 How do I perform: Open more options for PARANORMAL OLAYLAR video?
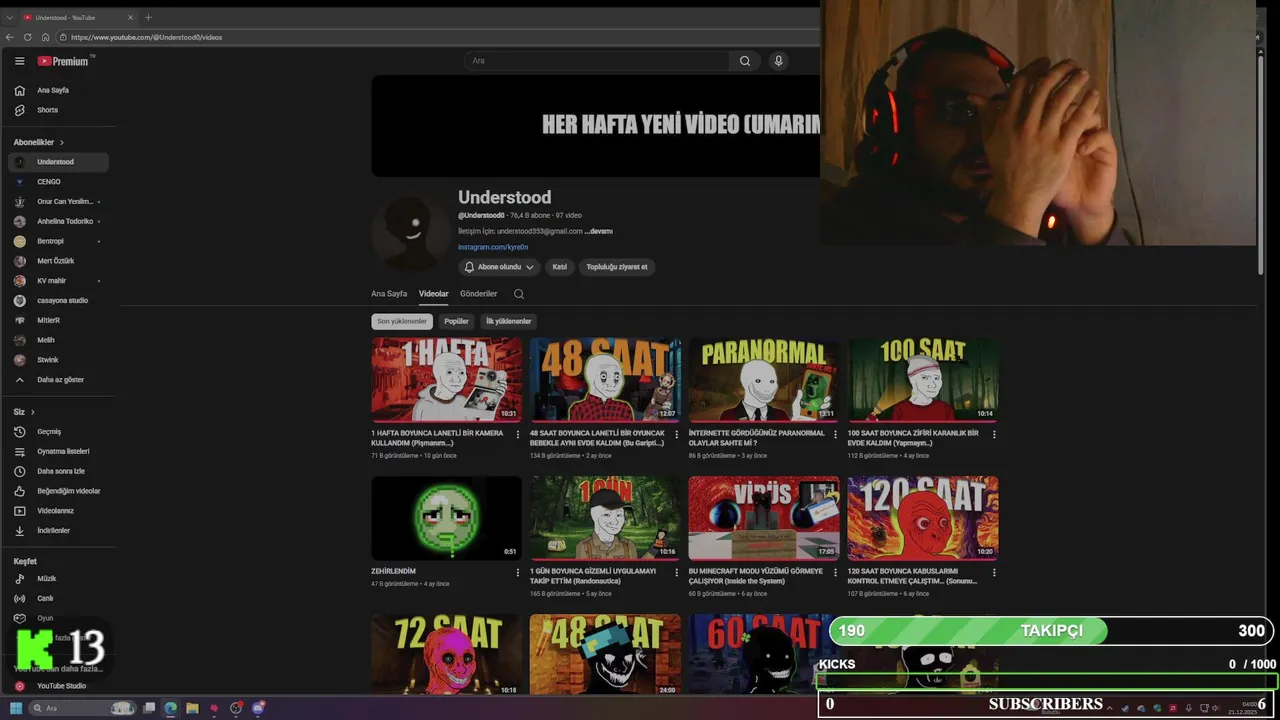(835, 434)
